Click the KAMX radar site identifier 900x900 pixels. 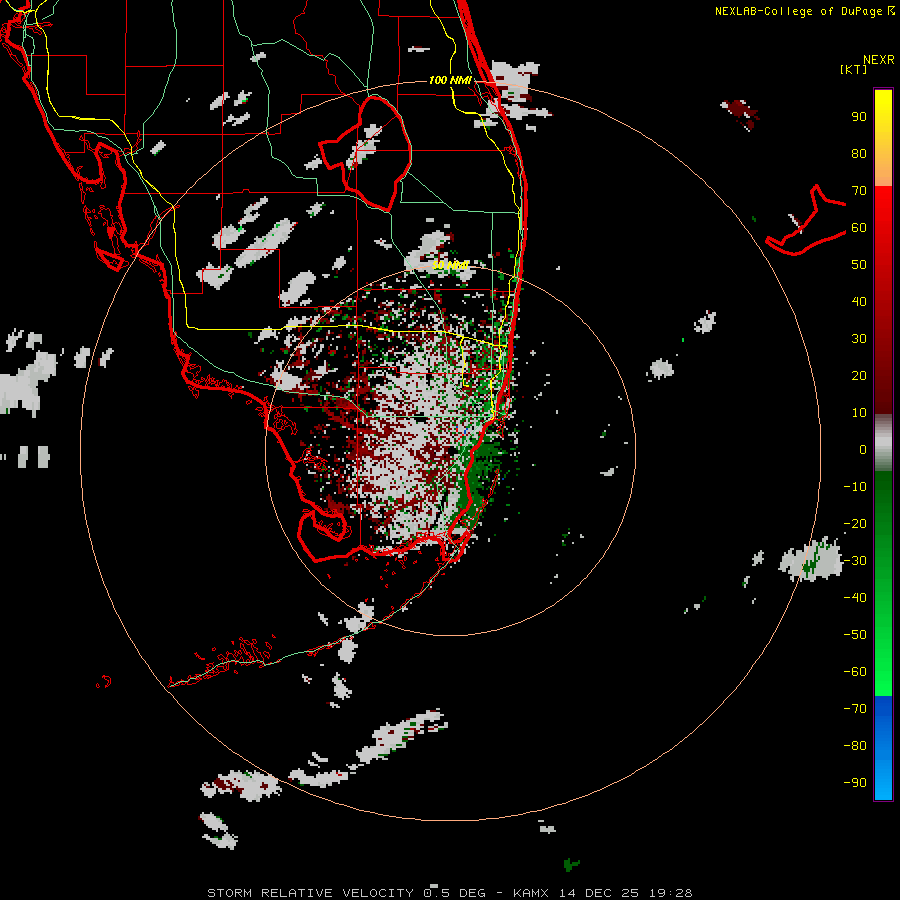(531, 893)
